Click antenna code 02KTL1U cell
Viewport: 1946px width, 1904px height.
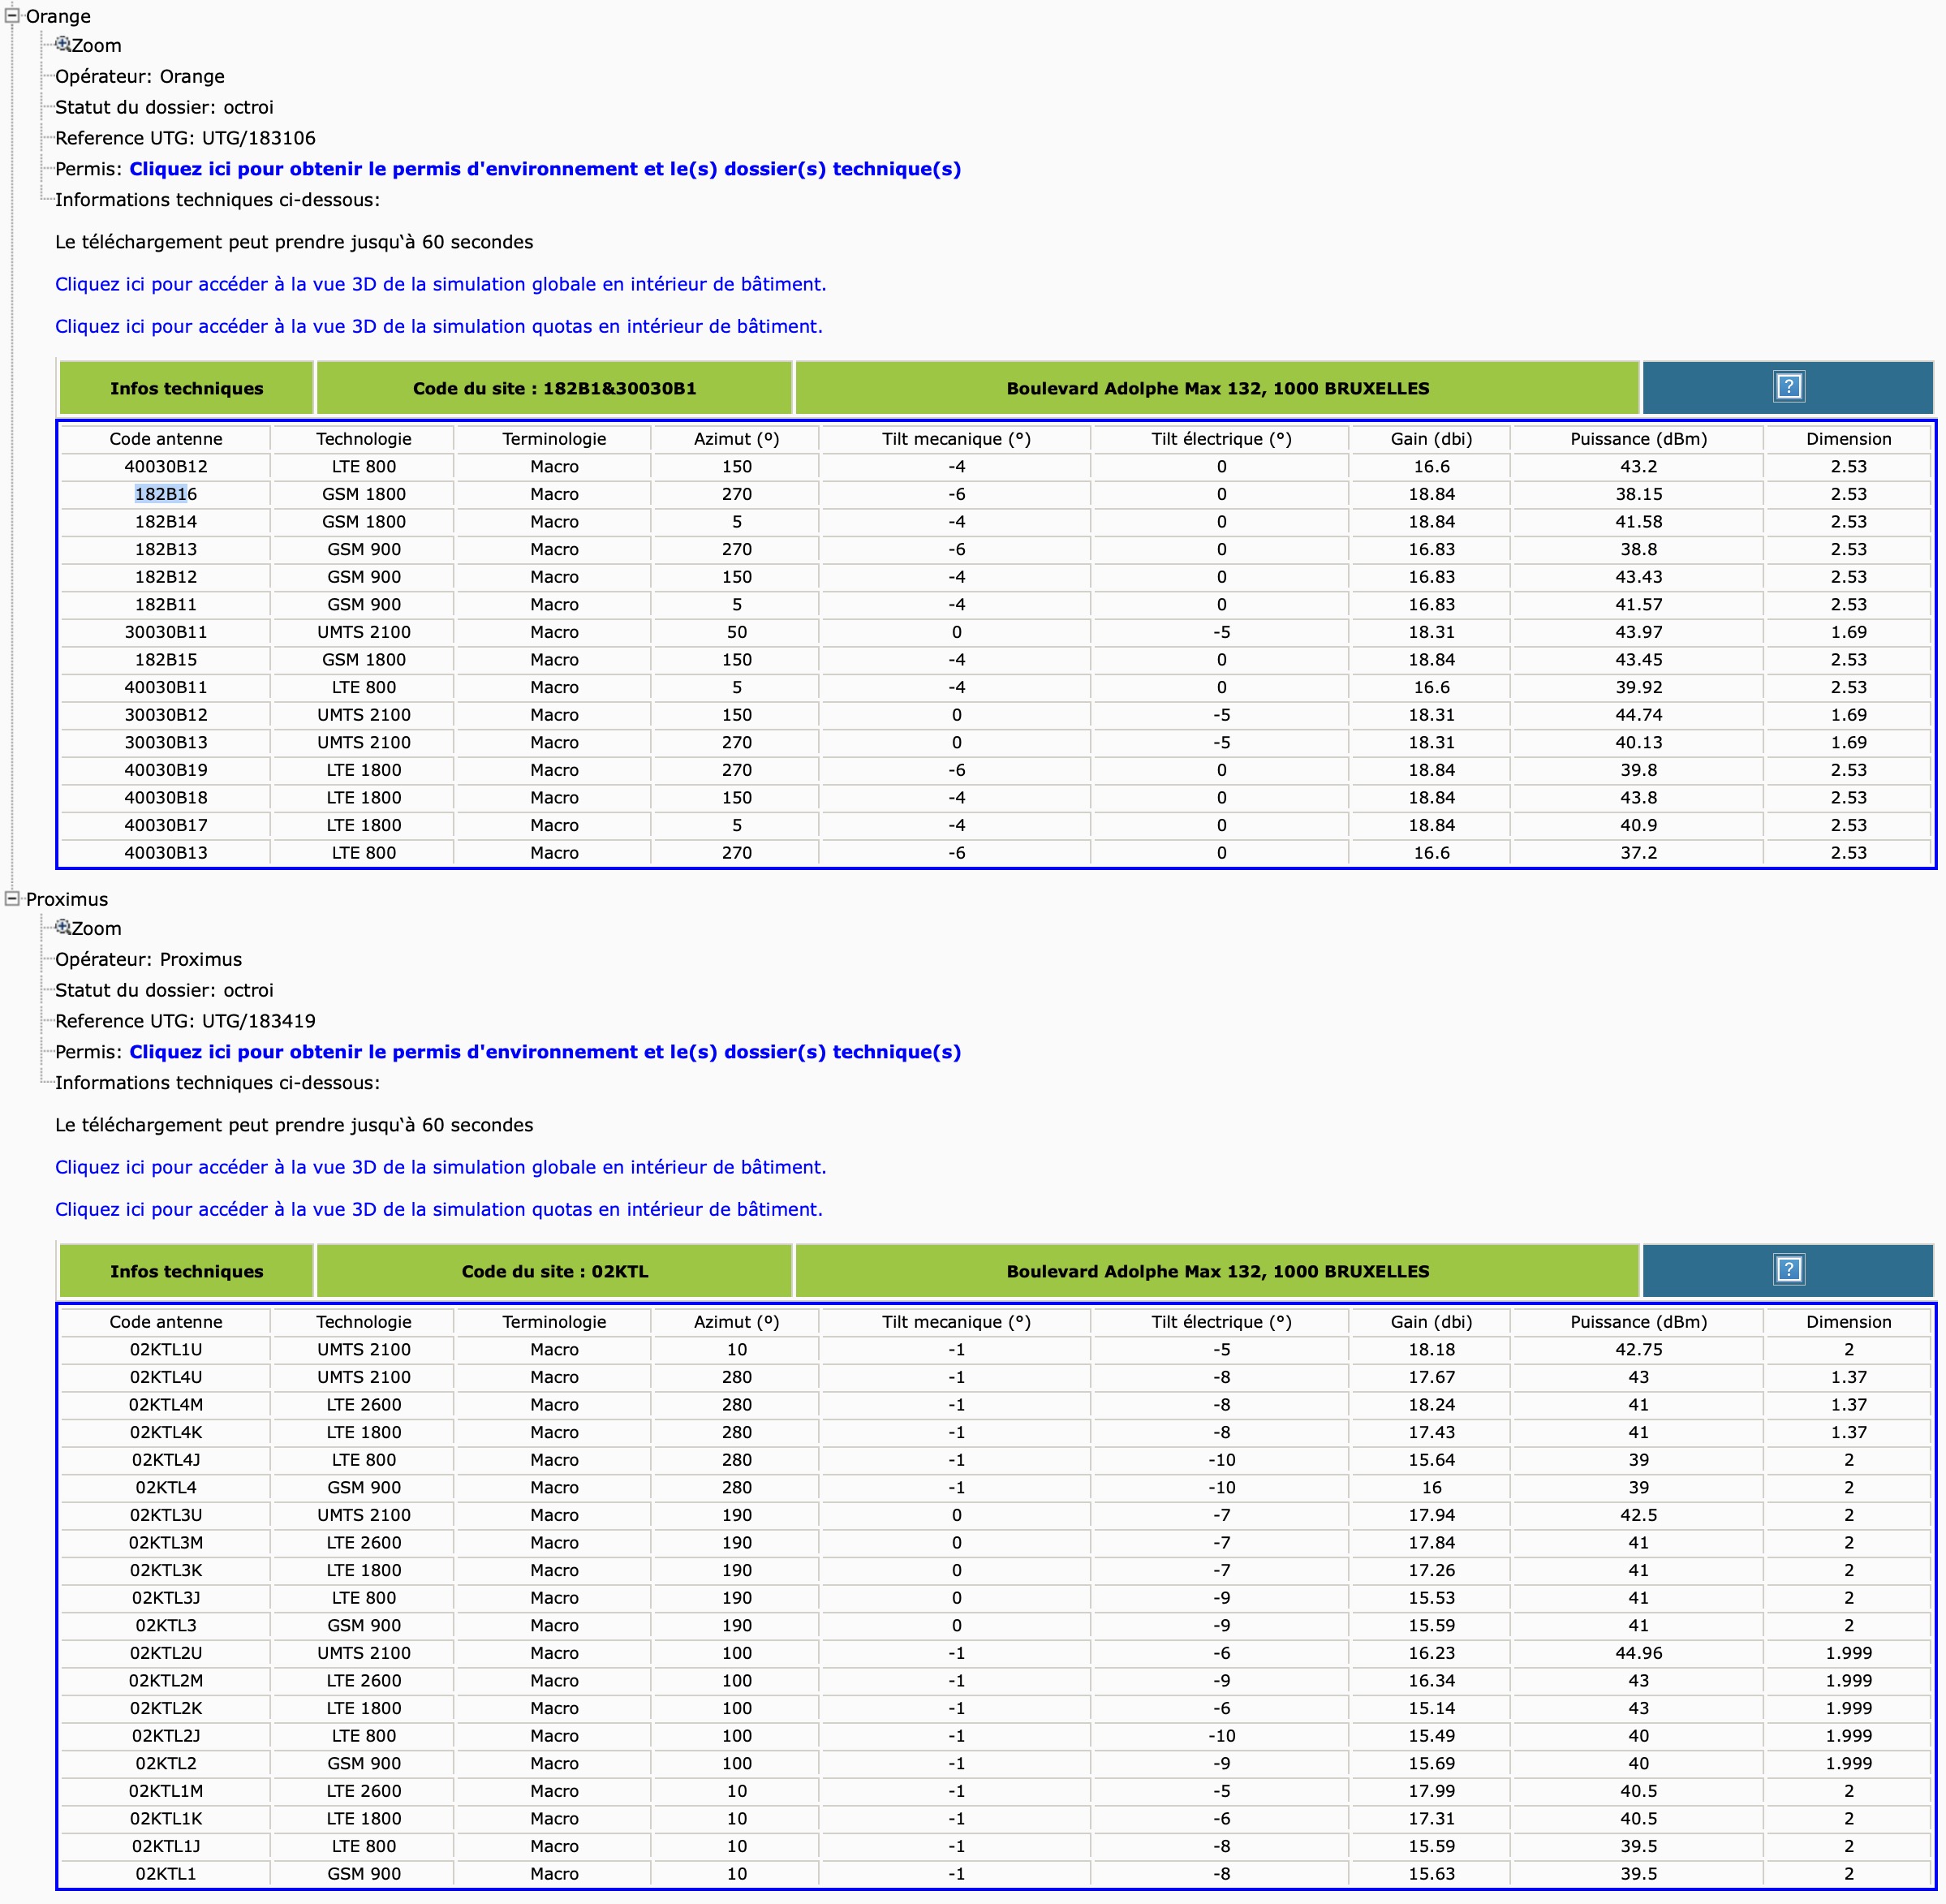pos(166,1349)
